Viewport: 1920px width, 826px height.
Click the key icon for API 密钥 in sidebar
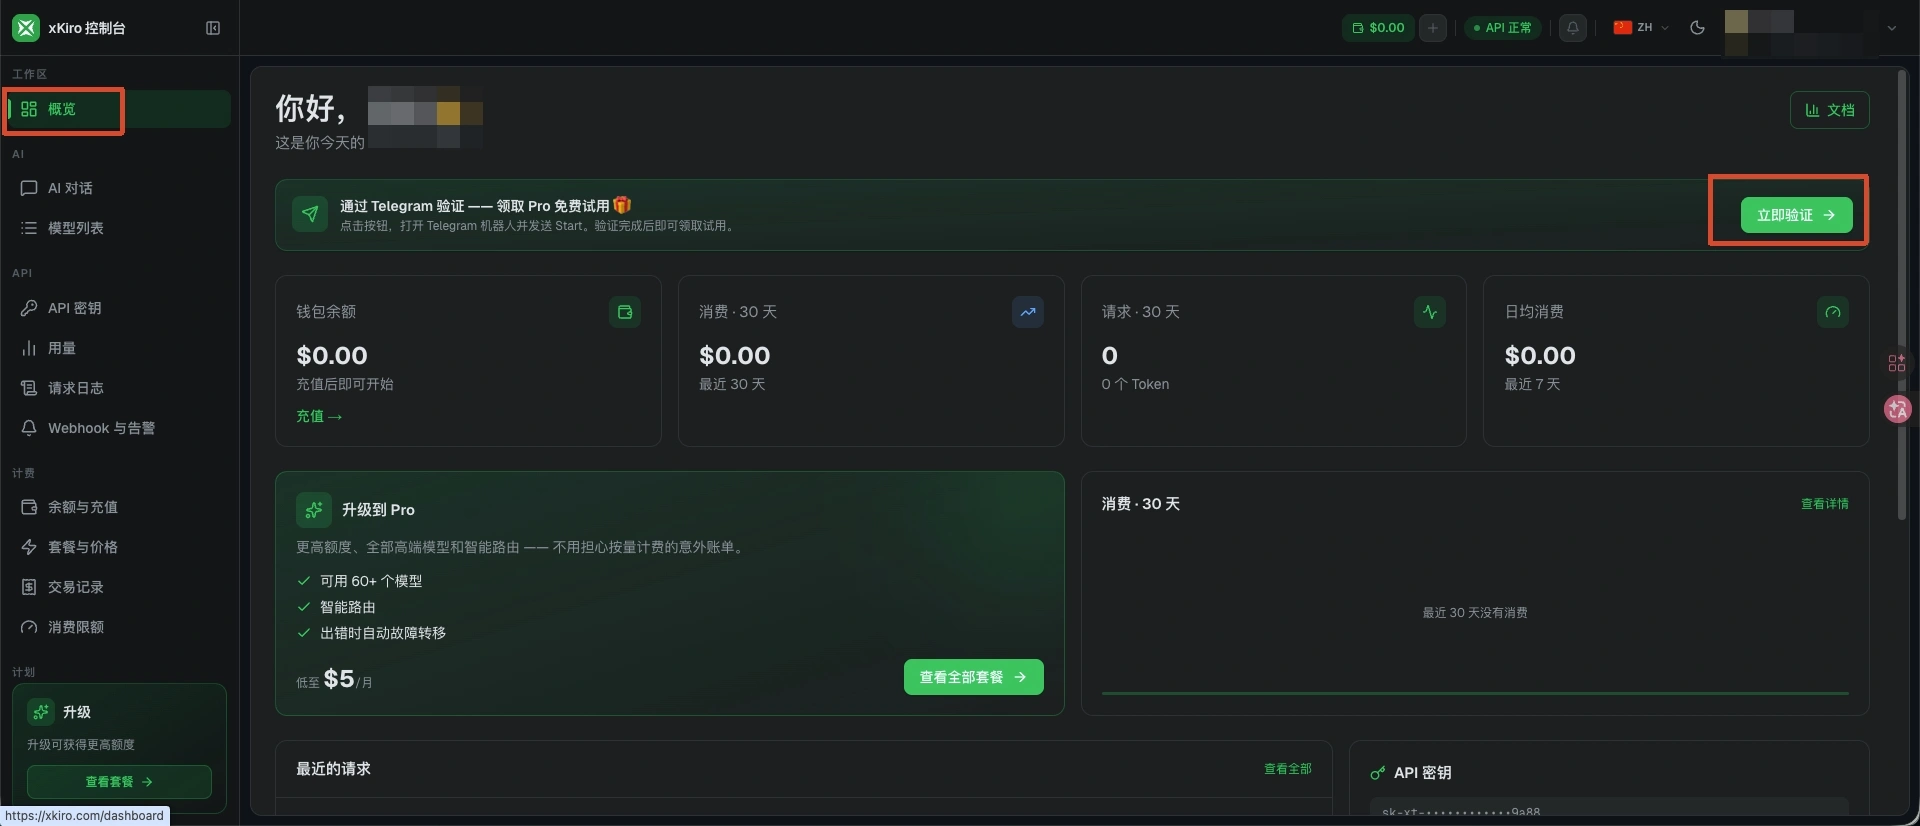(29, 308)
